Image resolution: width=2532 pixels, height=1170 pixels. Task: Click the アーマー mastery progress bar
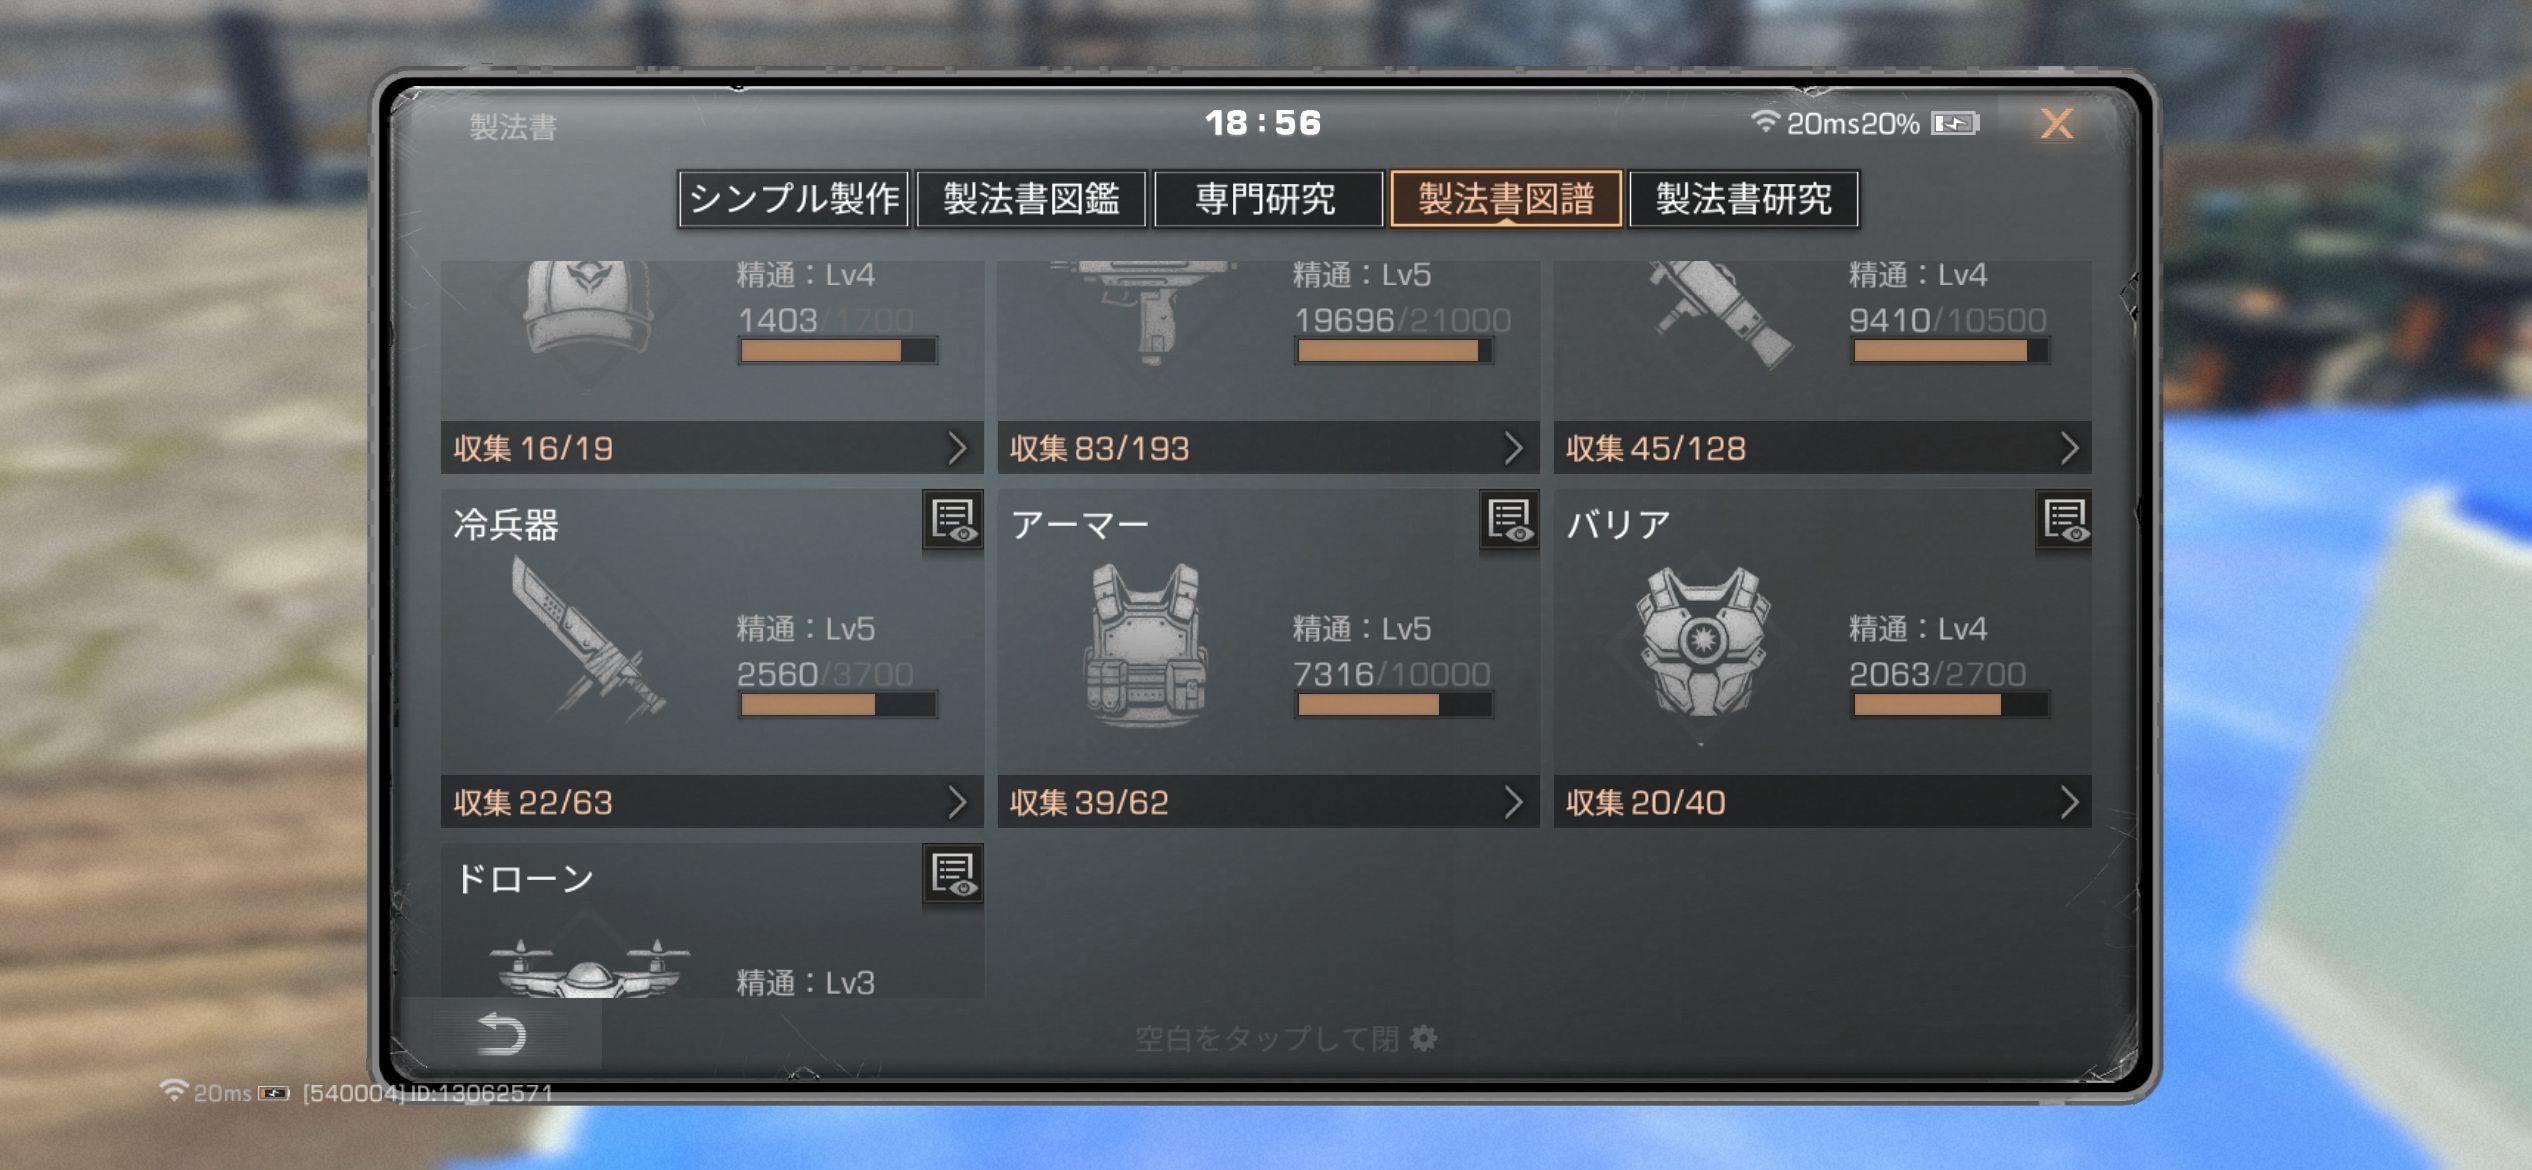[x=1394, y=705]
